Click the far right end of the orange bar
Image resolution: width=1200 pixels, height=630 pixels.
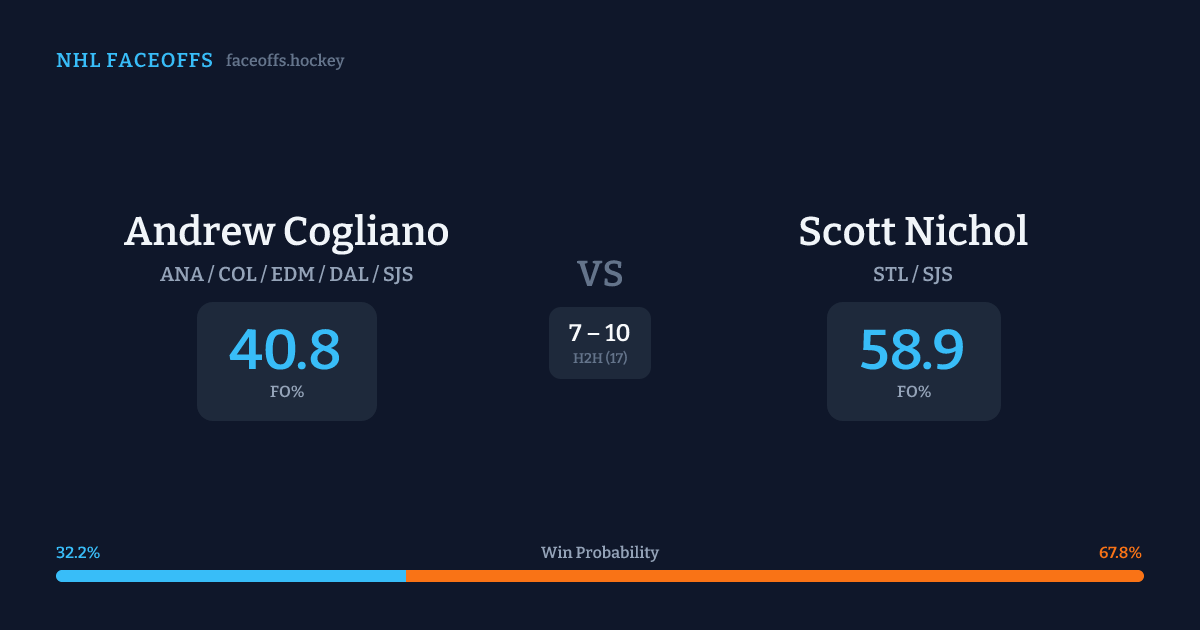pyautogui.click(x=1139, y=576)
